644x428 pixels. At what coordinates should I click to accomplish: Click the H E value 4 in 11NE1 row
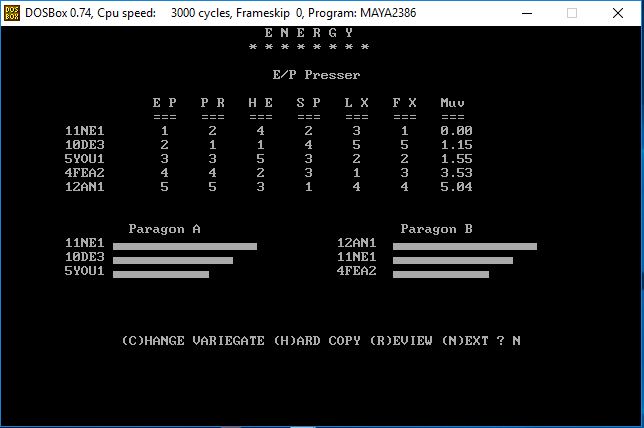pyautogui.click(x=260, y=131)
